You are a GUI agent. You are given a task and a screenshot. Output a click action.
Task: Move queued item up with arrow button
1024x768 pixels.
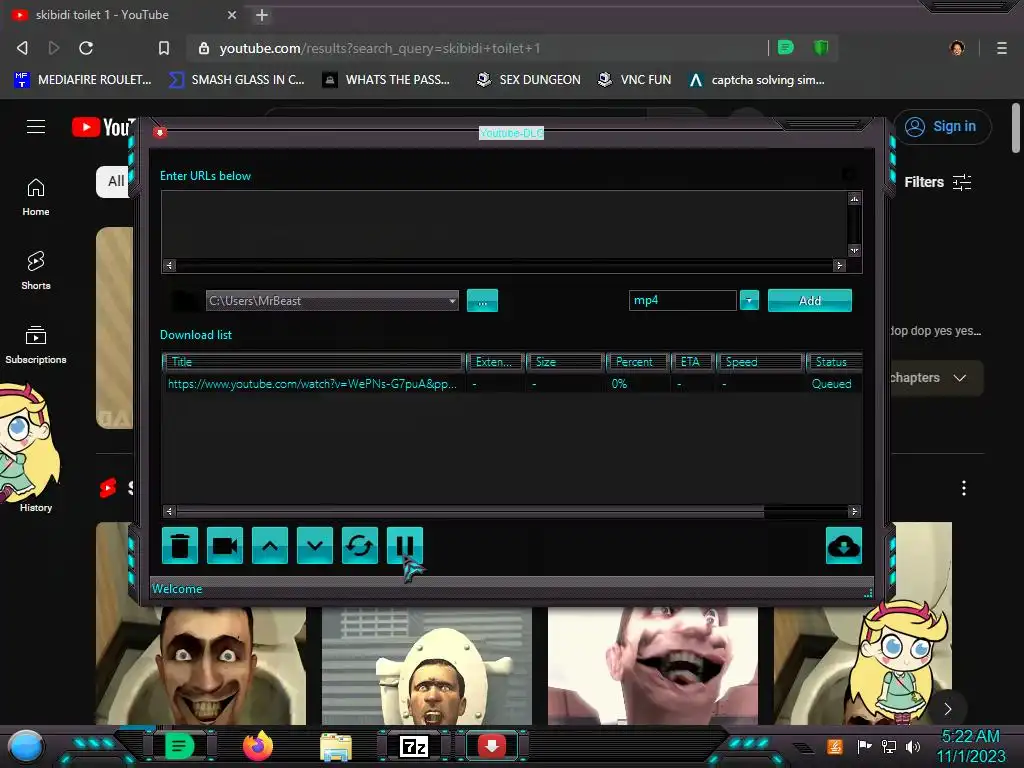(270, 545)
